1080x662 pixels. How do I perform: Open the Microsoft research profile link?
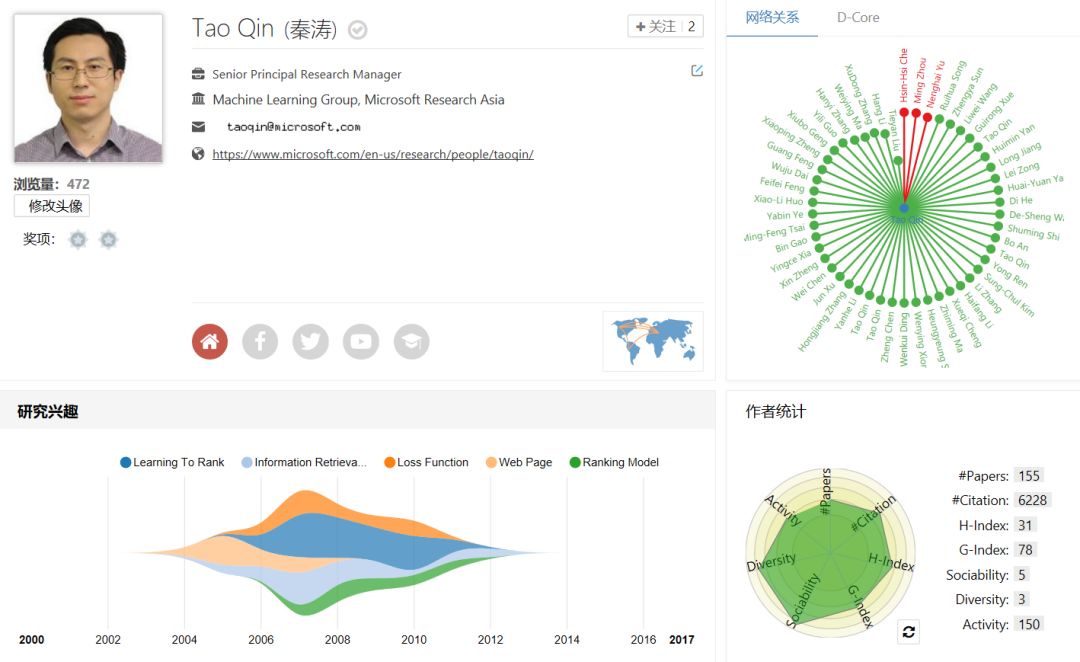(373, 154)
